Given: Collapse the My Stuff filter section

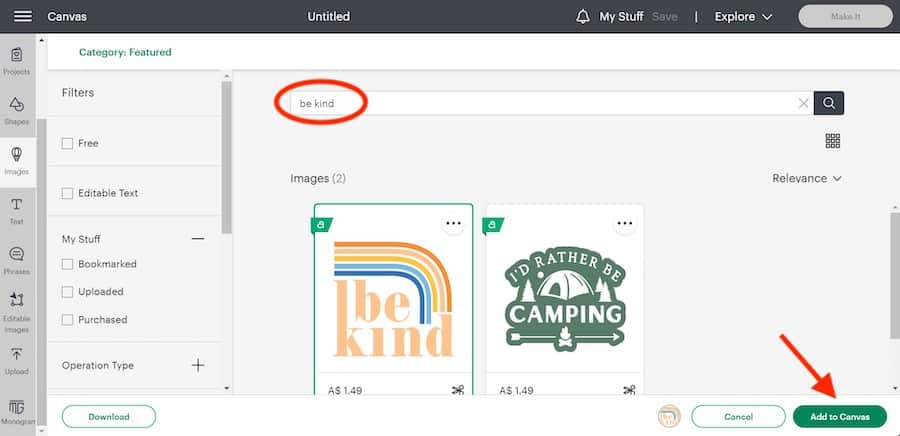Looking at the screenshot, I should (x=198, y=239).
